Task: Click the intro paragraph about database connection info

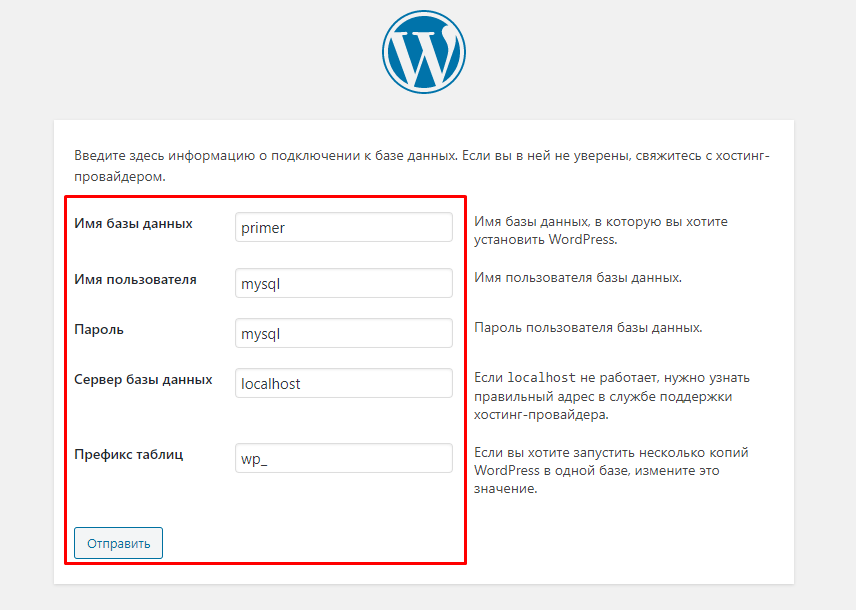Action: pyautogui.click(x=420, y=166)
